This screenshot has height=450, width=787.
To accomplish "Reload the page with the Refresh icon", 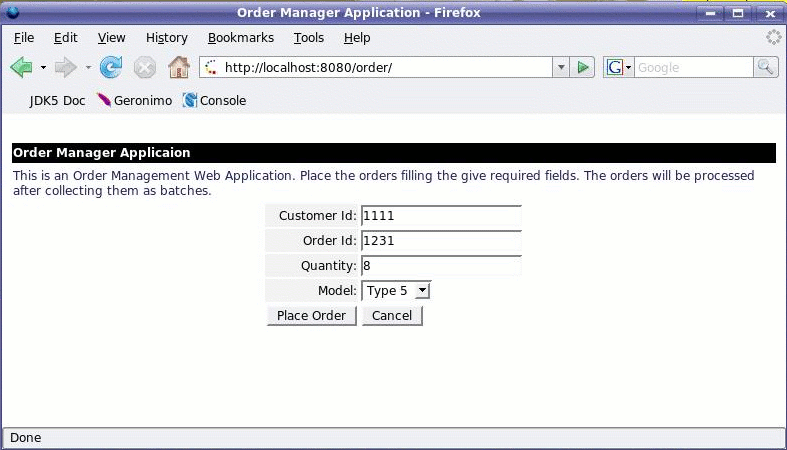I will coord(111,67).
